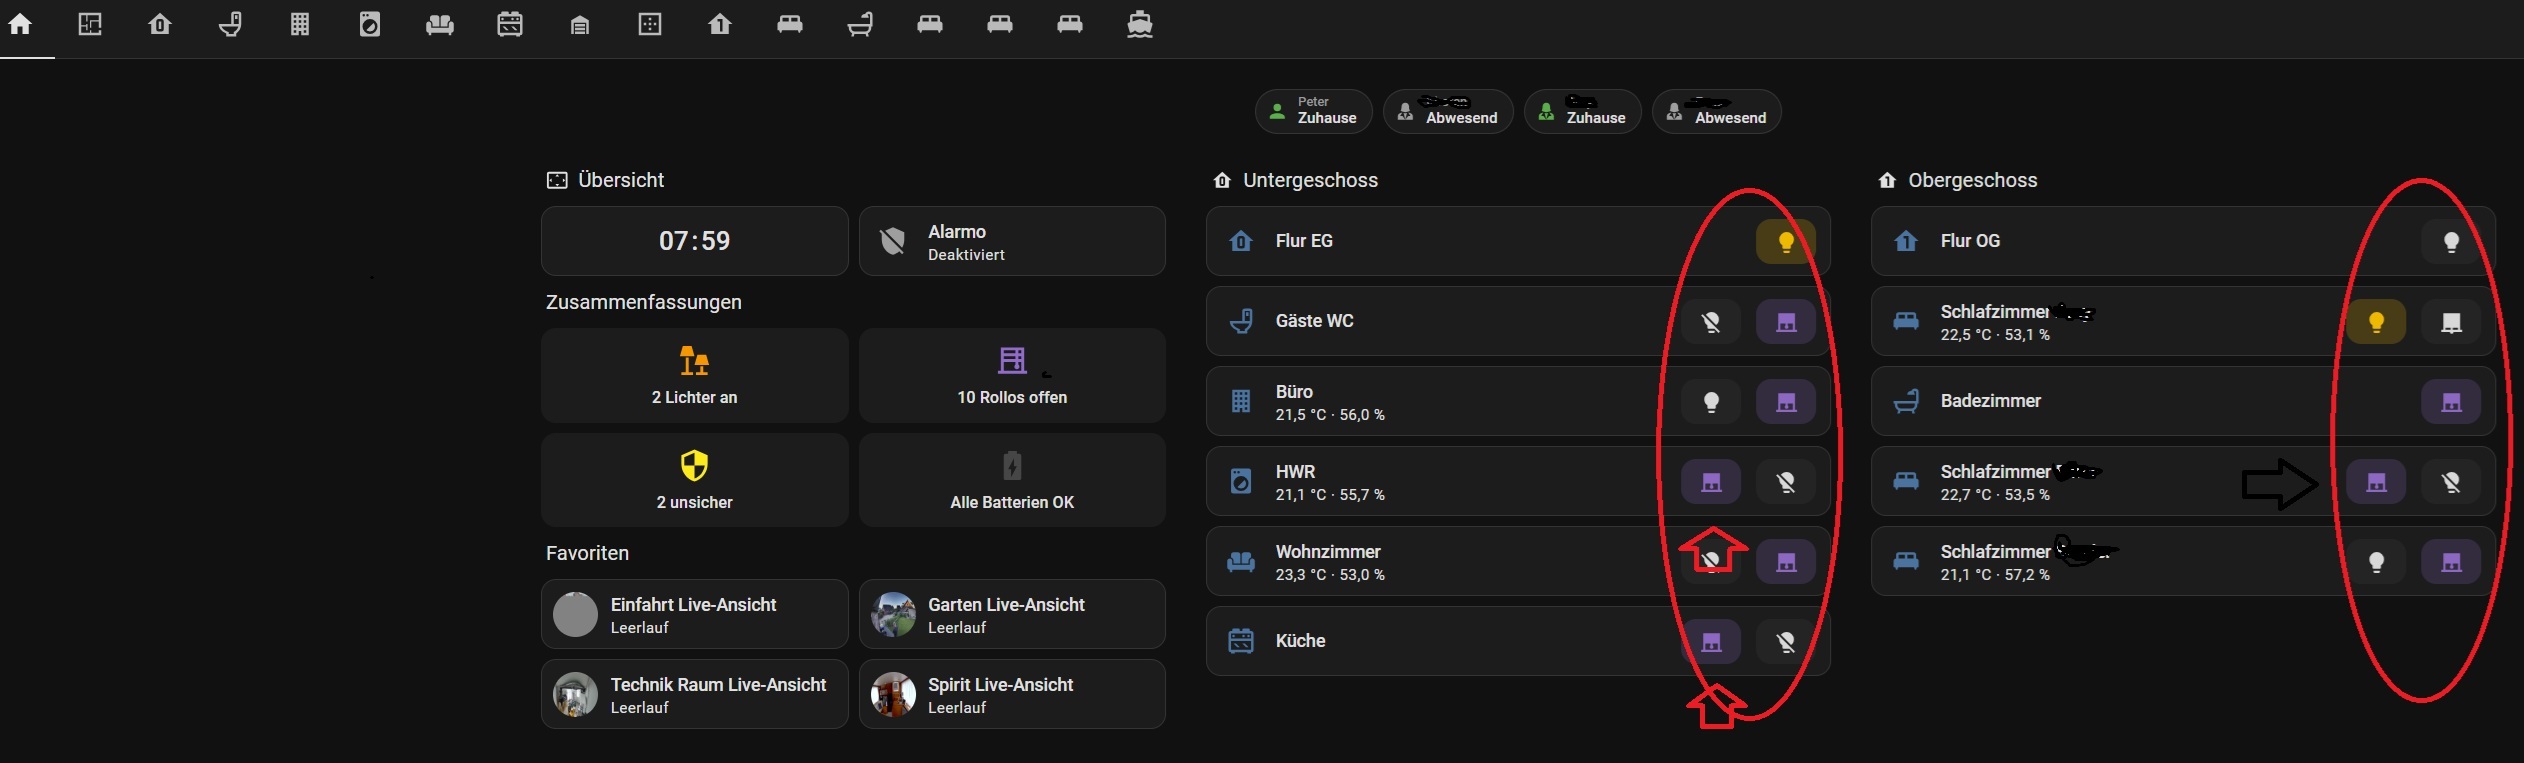Toggle the Flur OG light button
This screenshot has width=2524, height=763.
point(2450,241)
